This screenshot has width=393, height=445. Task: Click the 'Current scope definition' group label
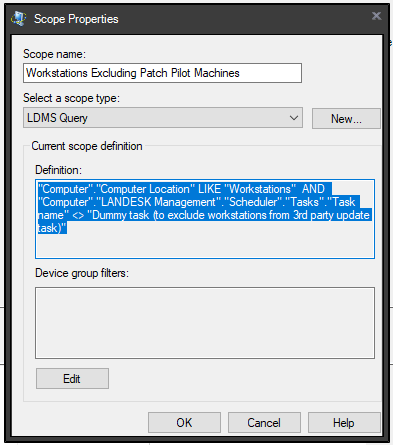coord(87,146)
